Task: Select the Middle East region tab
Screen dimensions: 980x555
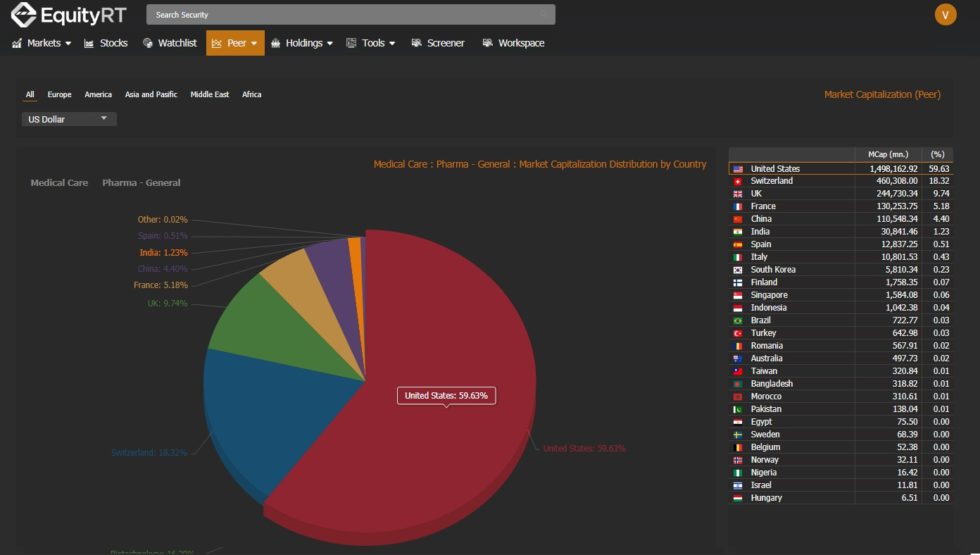Action: coord(209,94)
